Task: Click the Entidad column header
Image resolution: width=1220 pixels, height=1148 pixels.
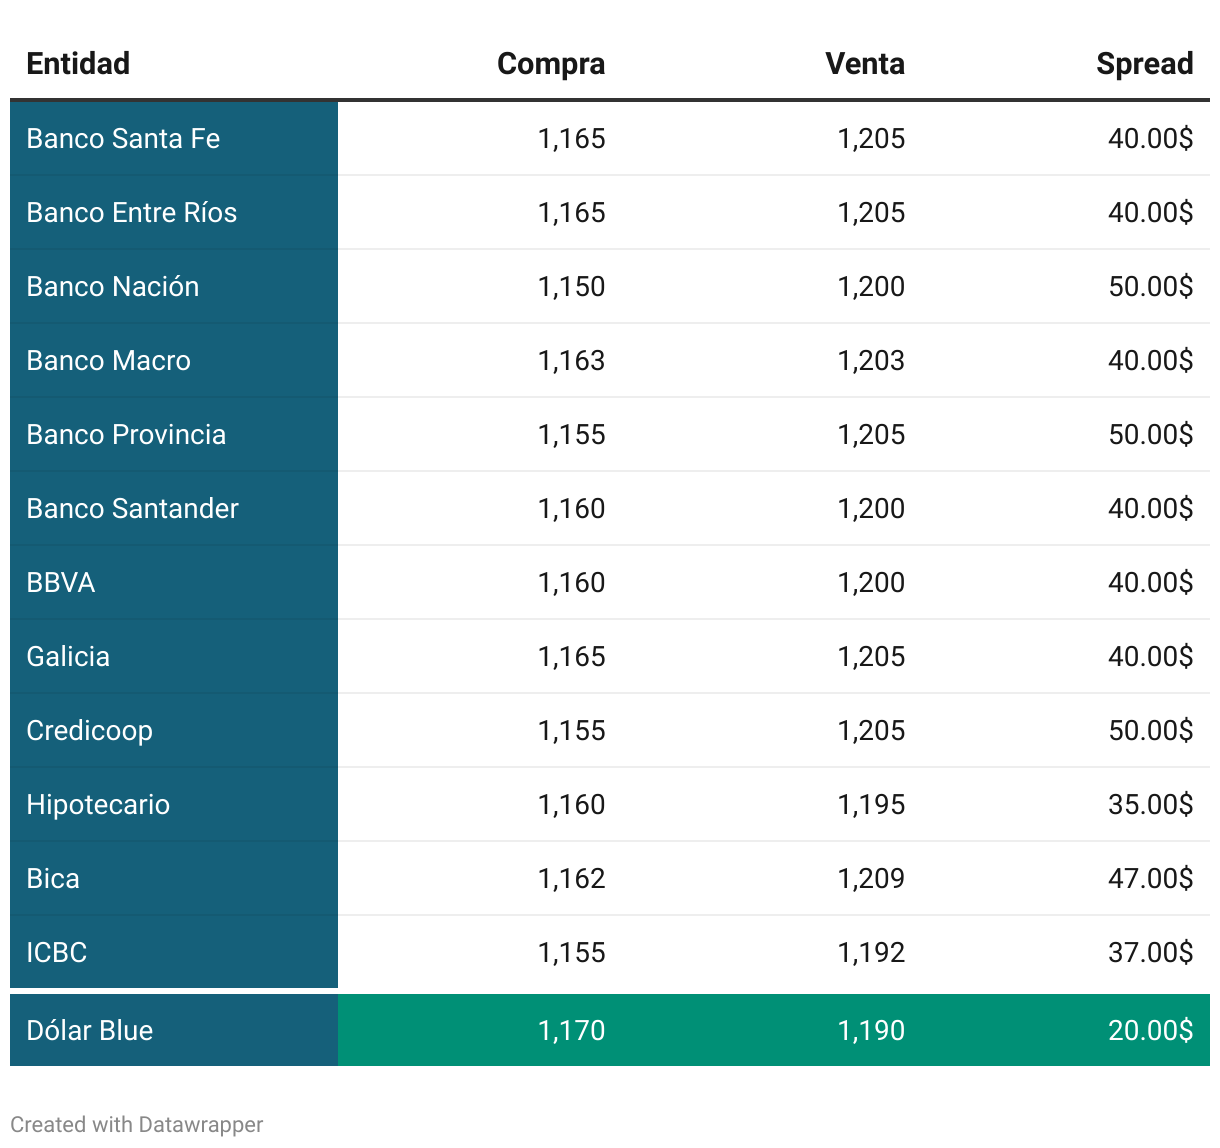Action: pos(78,64)
